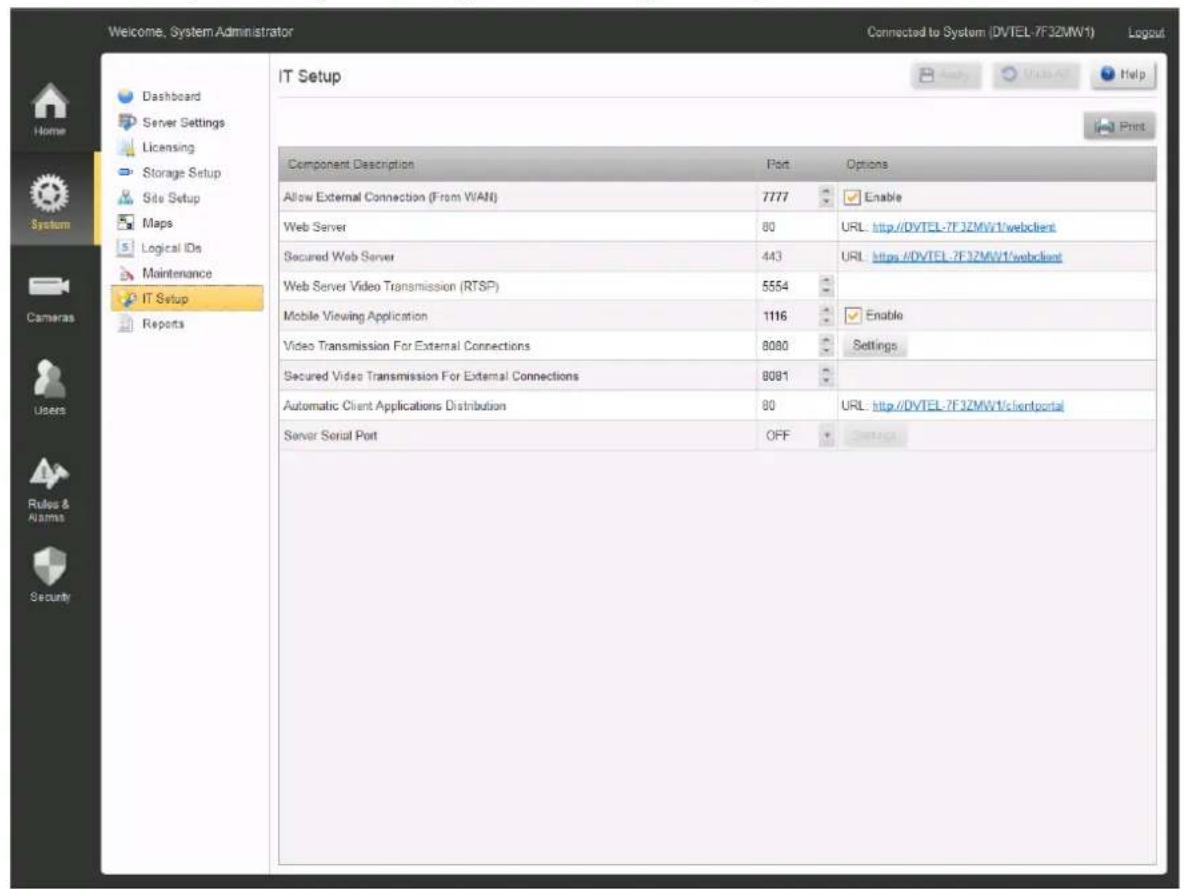Click the Reports document icon

126,324
